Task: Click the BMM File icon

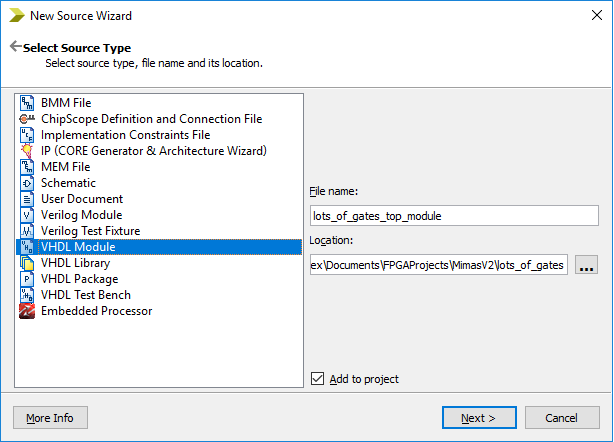Action: (27, 103)
